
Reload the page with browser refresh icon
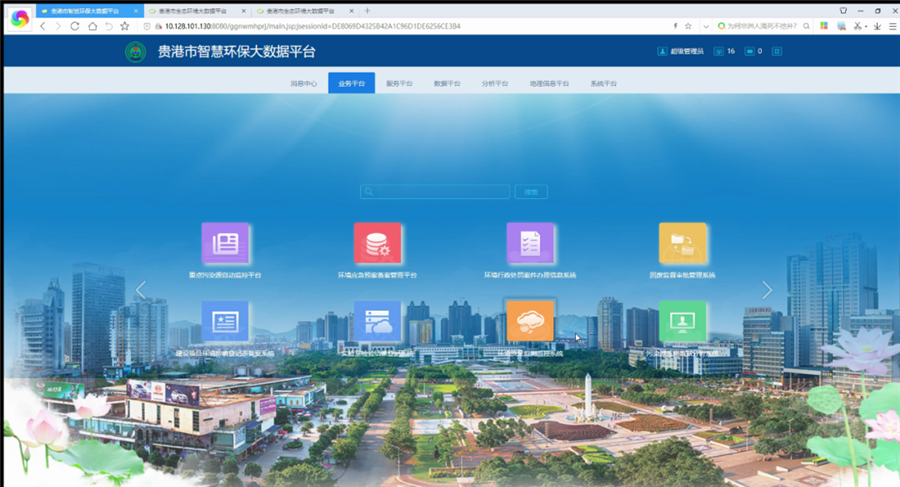click(x=75, y=26)
